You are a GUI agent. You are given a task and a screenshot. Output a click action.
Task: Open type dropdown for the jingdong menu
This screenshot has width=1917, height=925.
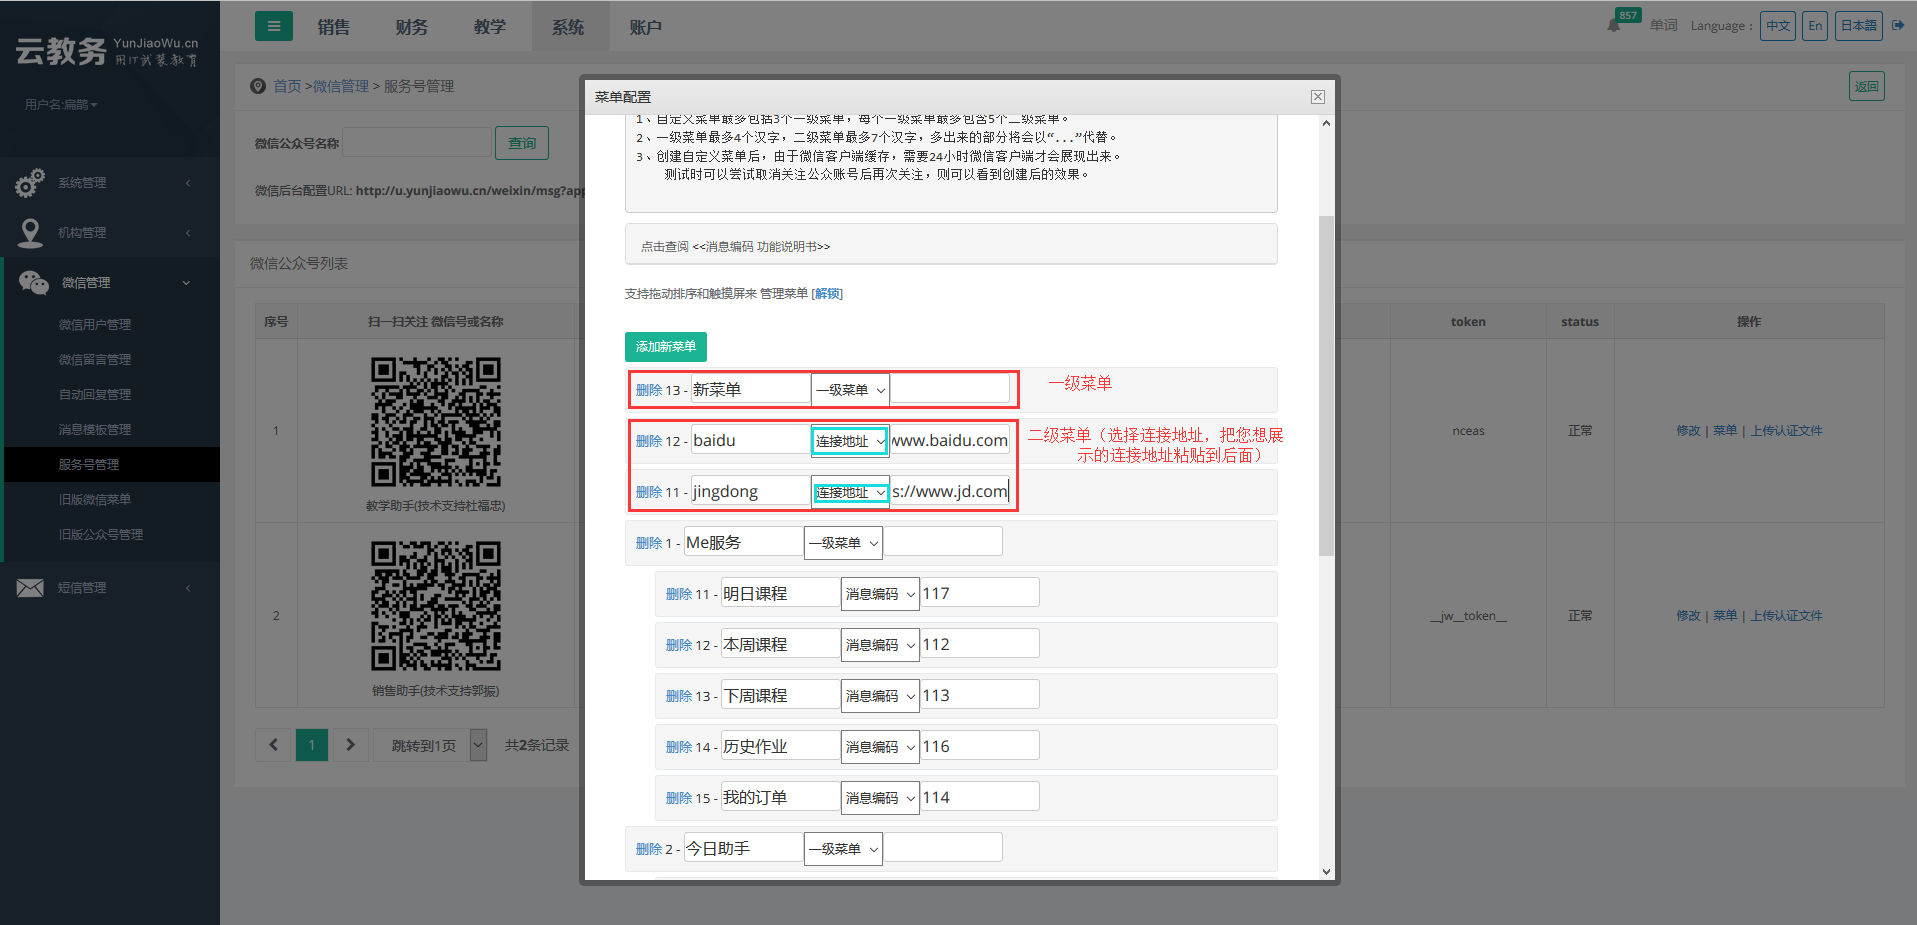[x=849, y=492]
